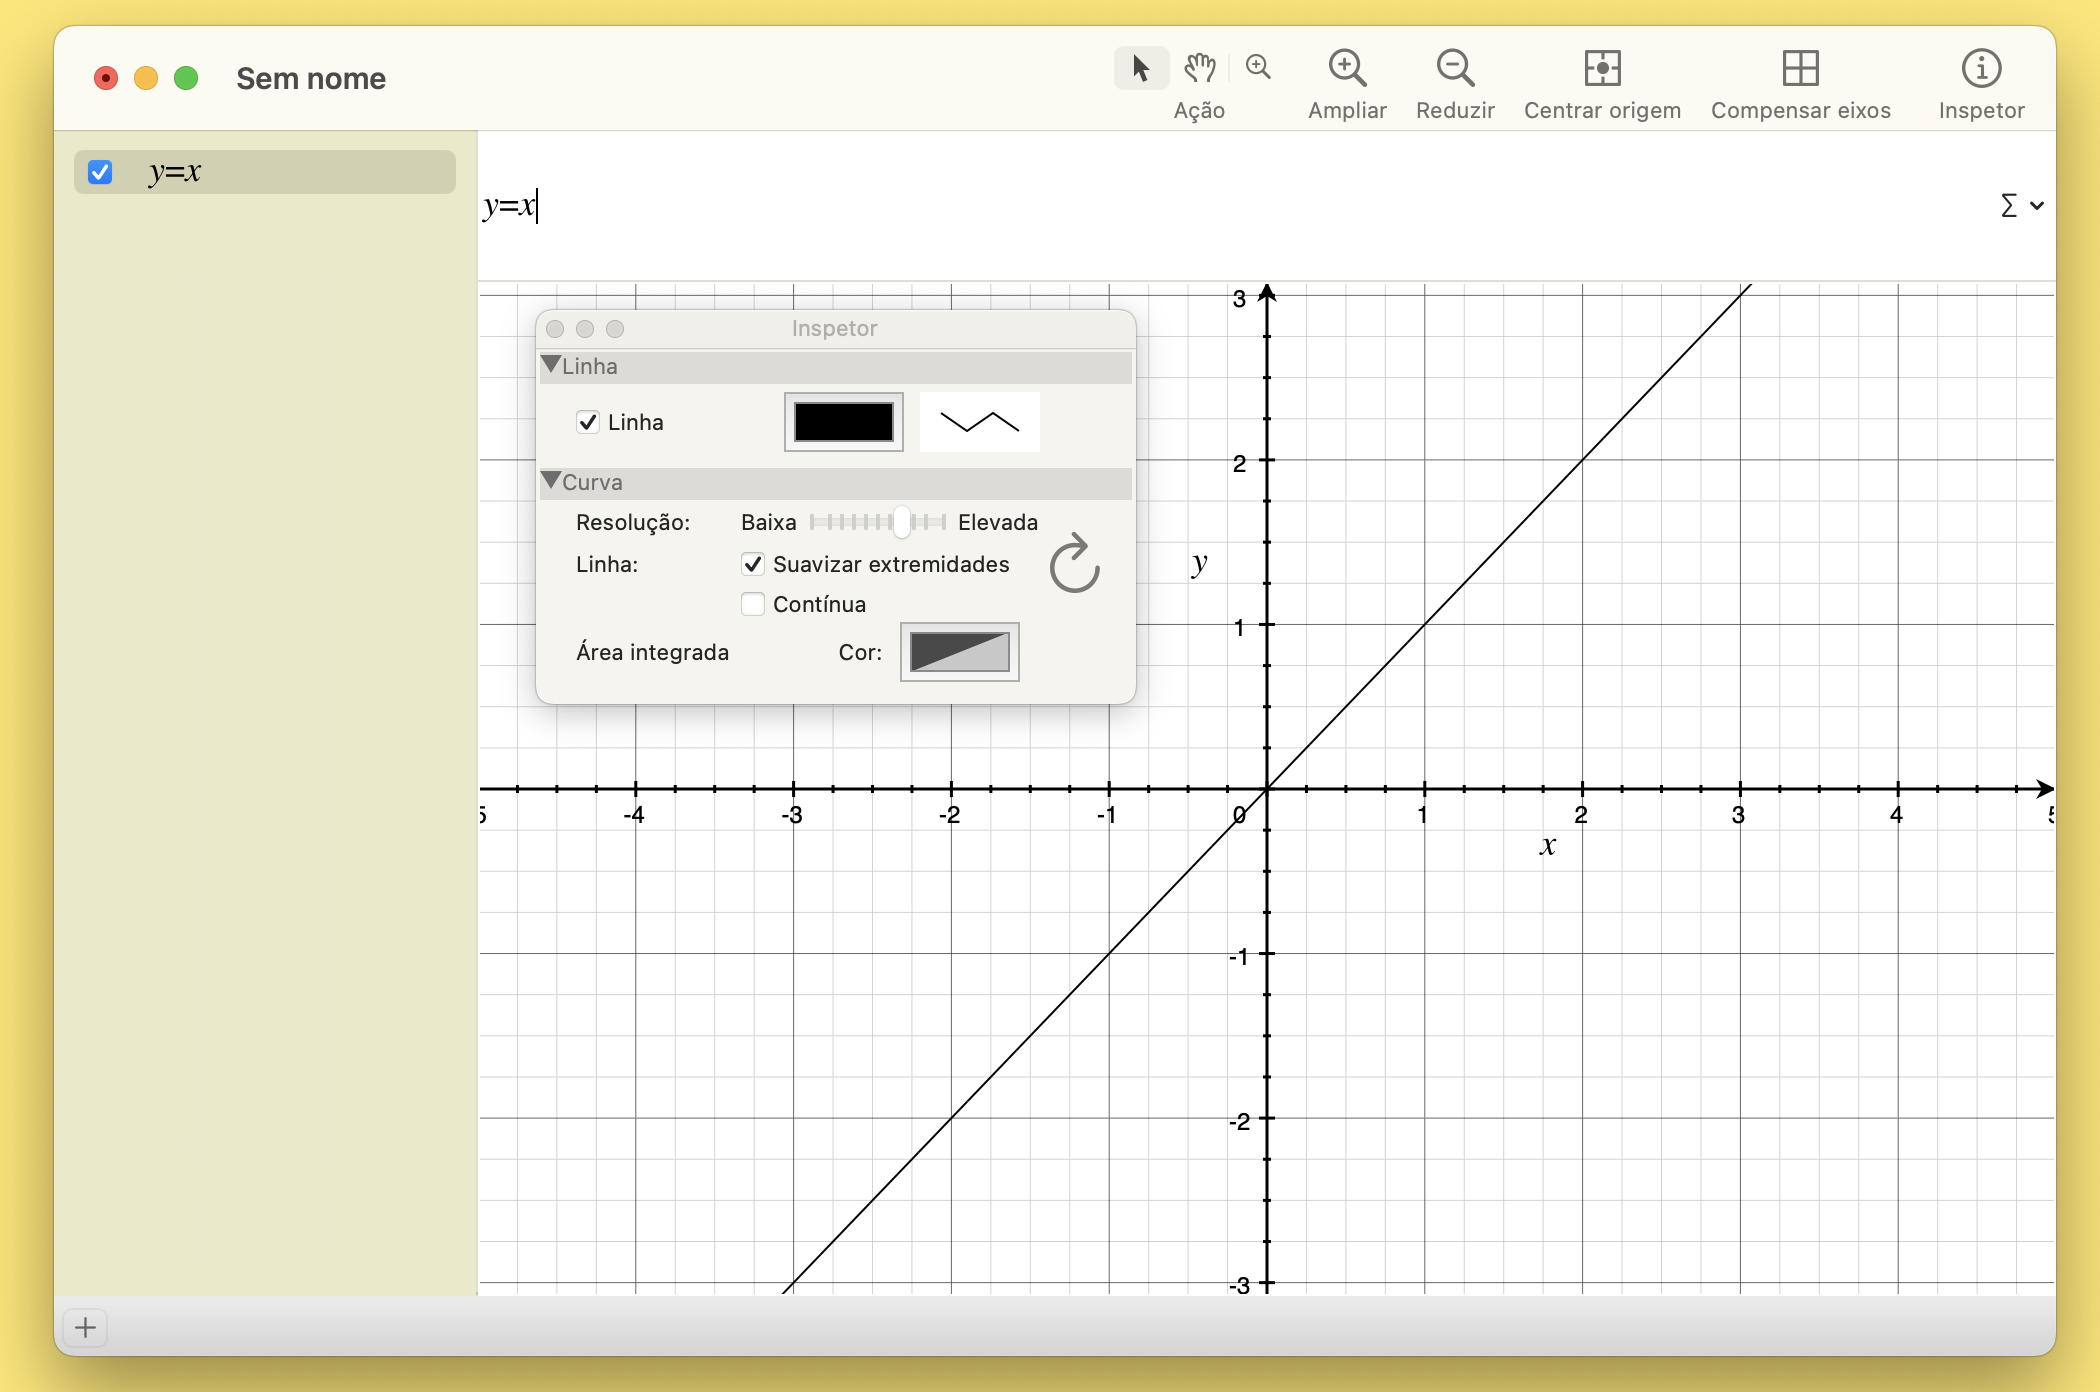The width and height of the screenshot is (2100, 1392).
Task: Select the hand move tool
Action: 1199,68
